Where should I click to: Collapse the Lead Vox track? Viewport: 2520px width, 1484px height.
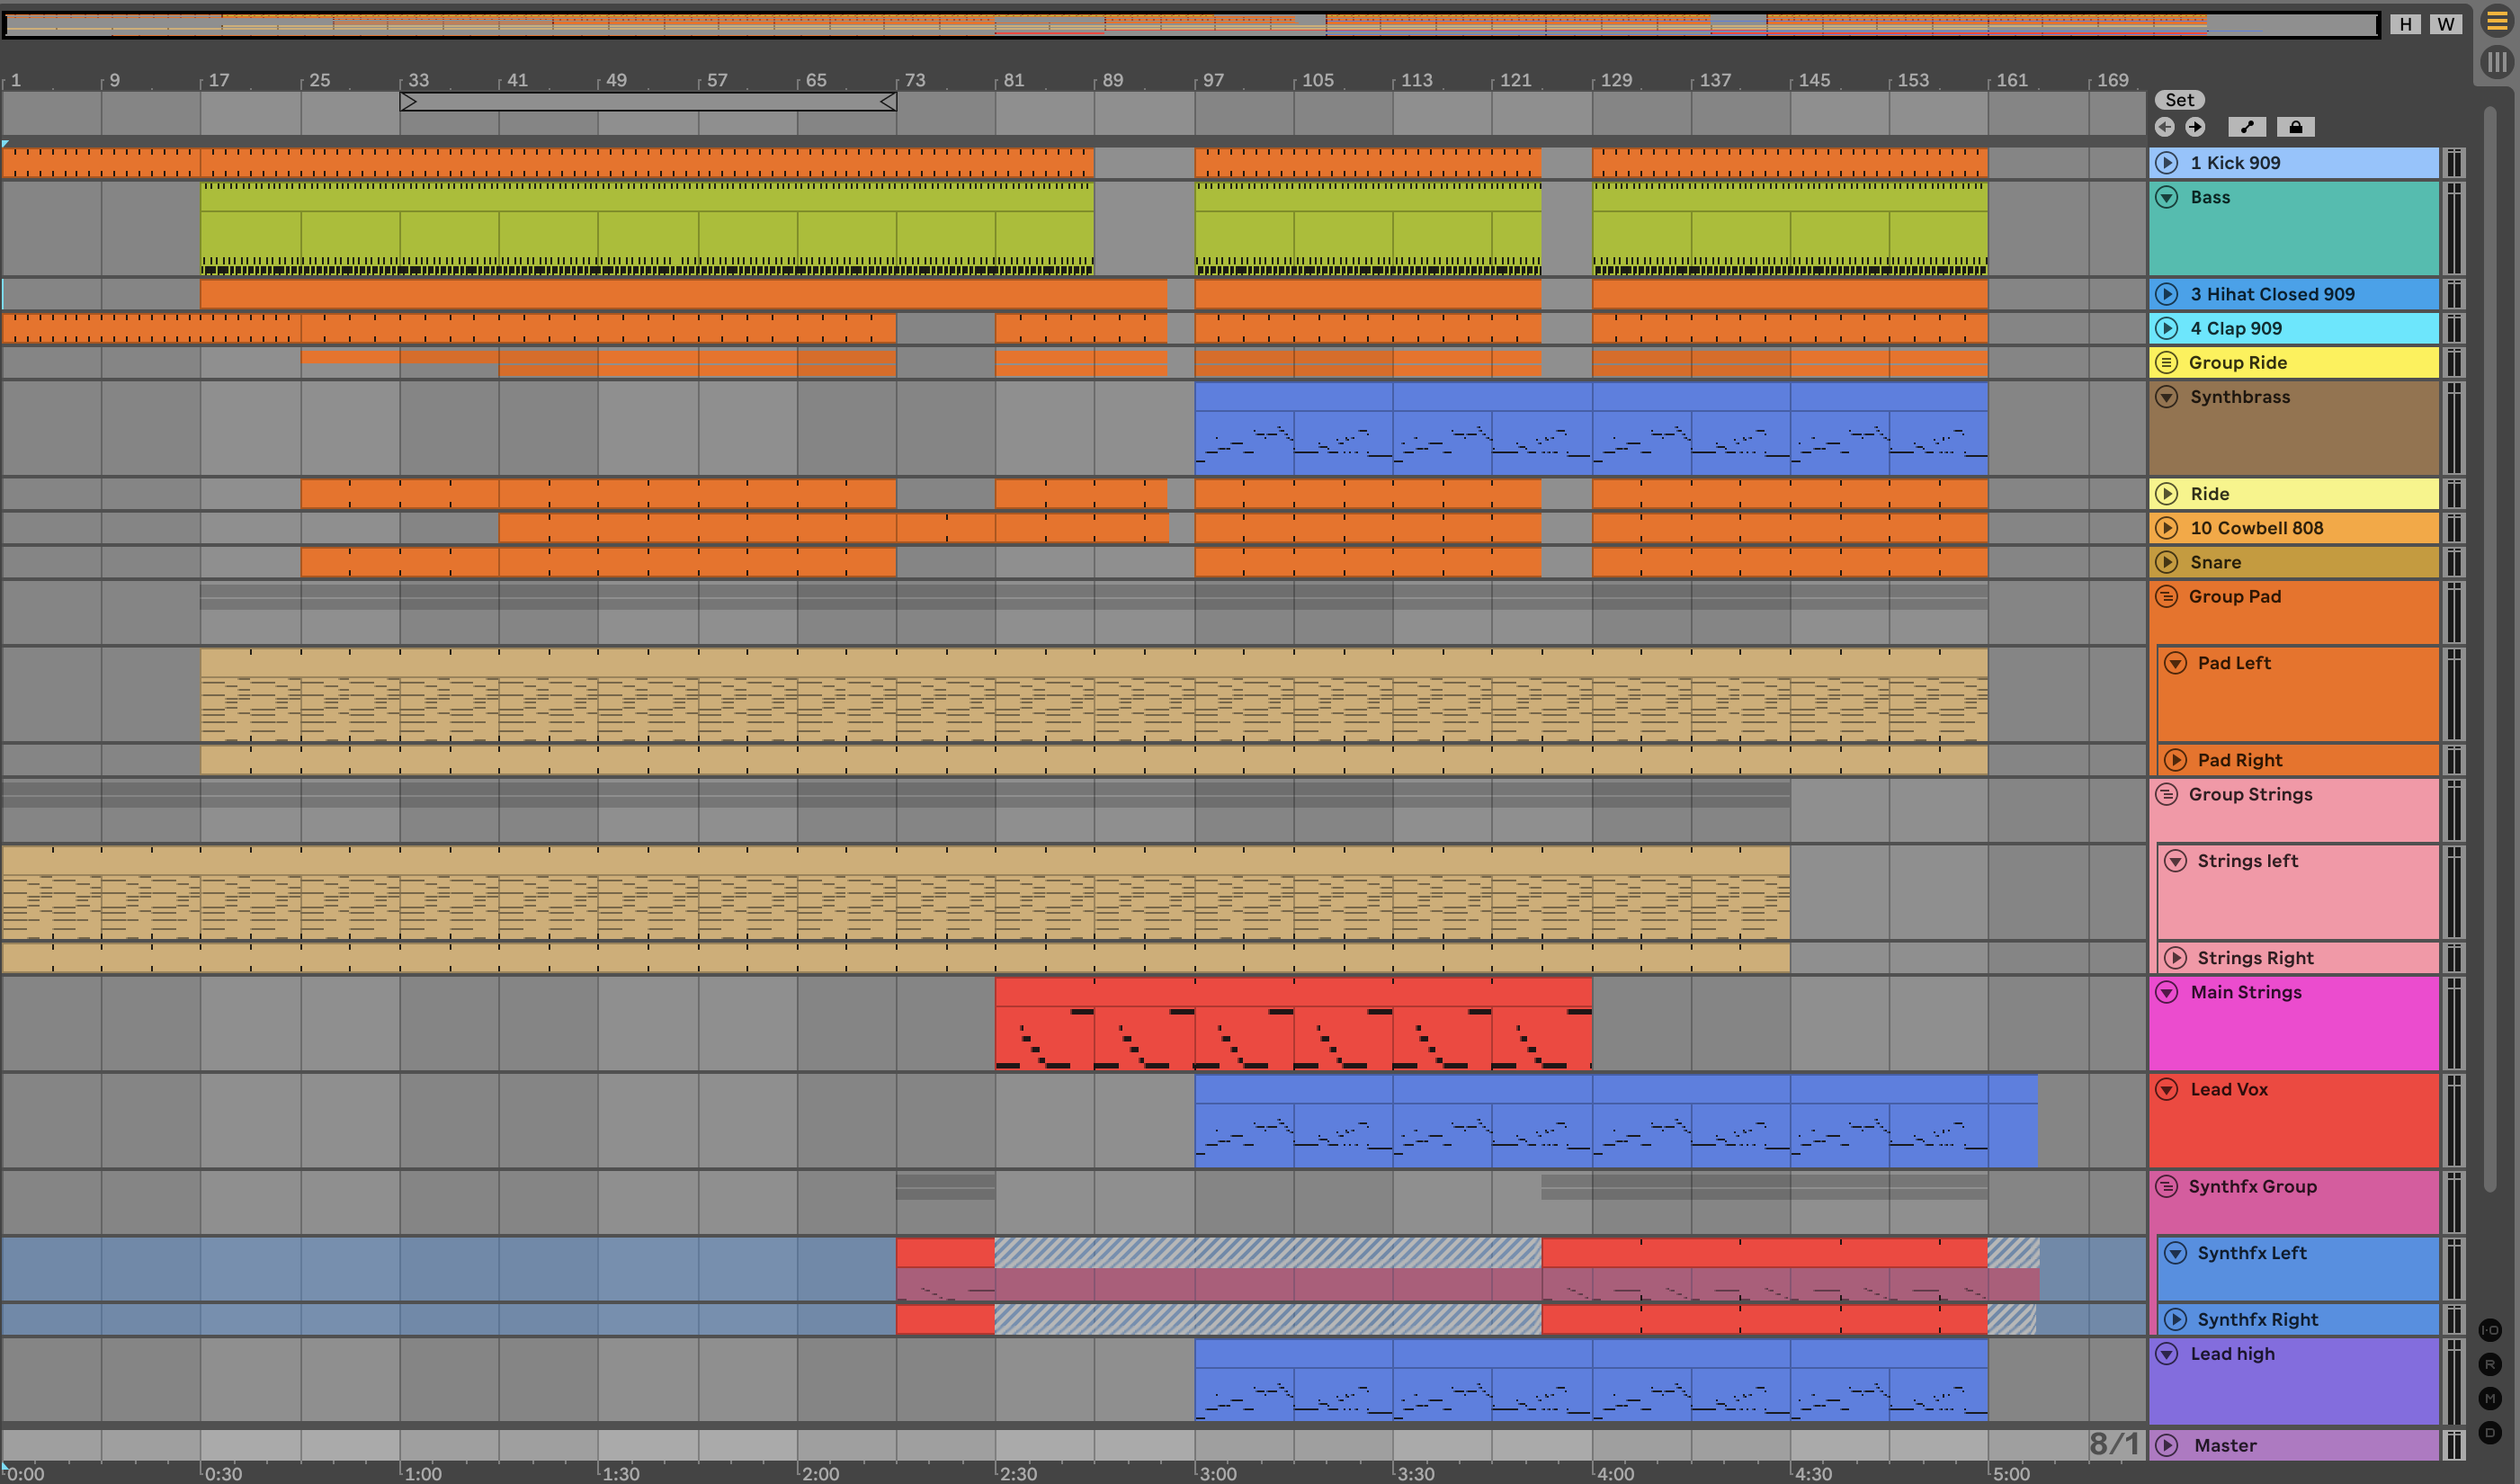[2166, 1089]
